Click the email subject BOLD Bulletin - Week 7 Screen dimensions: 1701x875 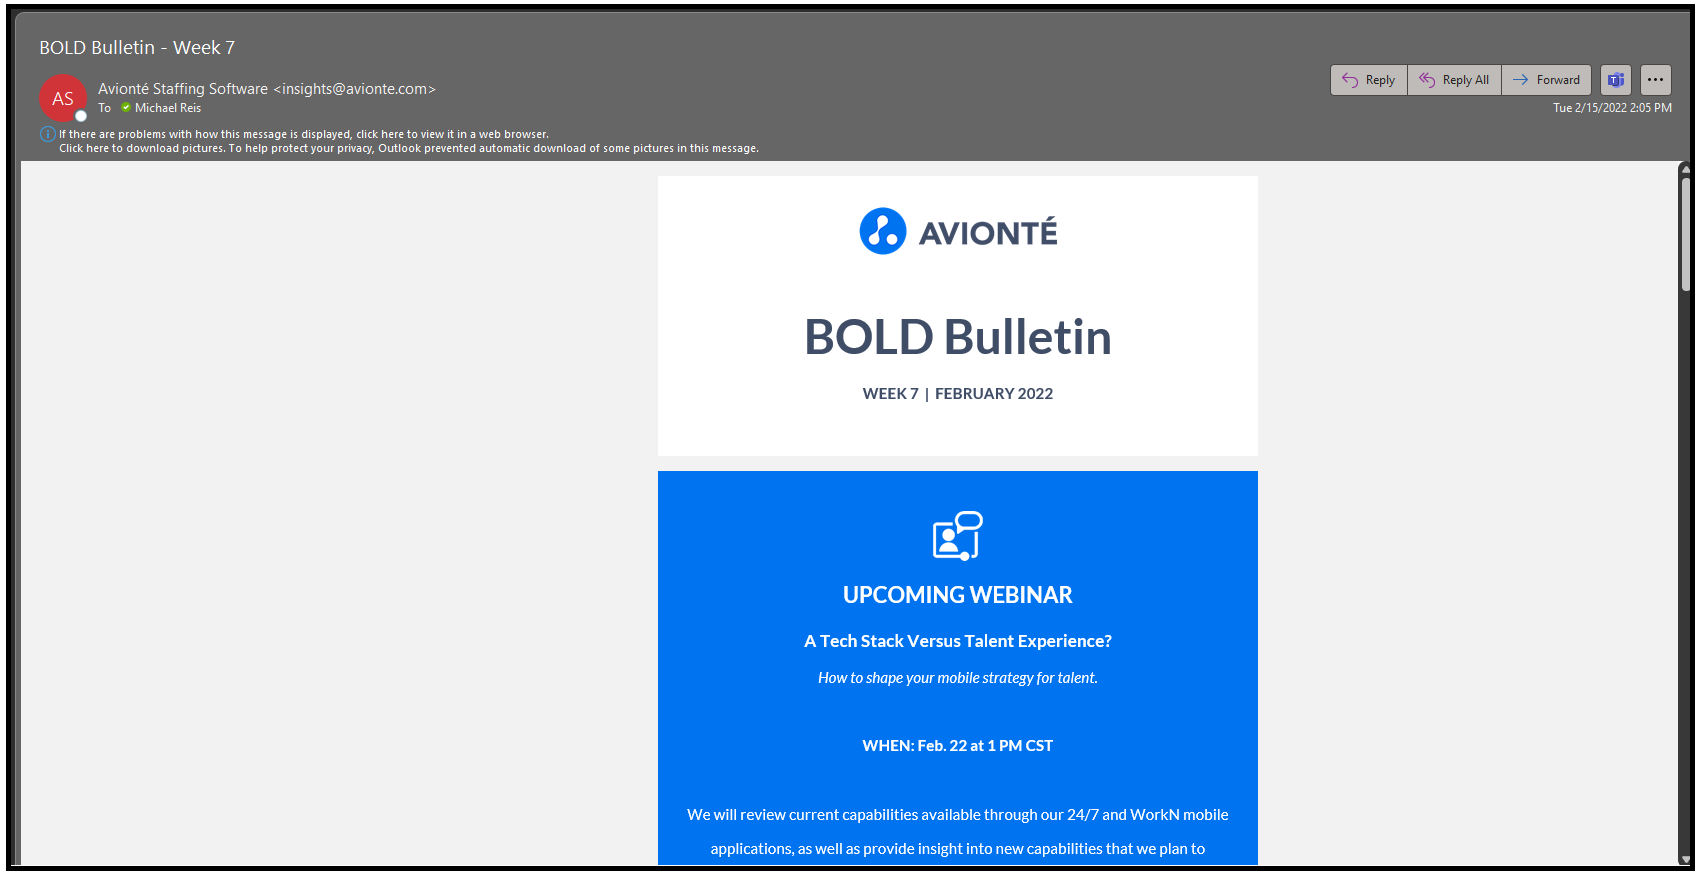[x=137, y=48]
